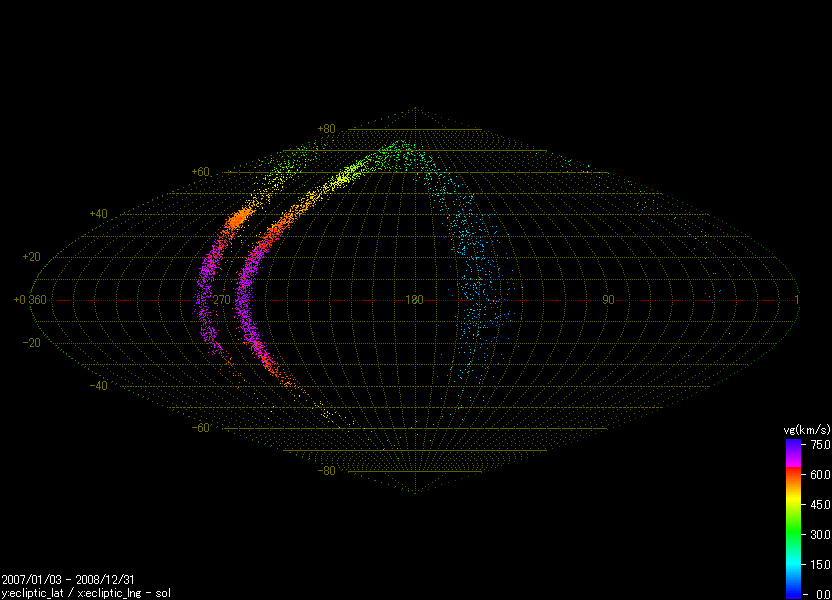The width and height of the screenshot is (832, 600).
Task: Click the -60 latitude label
Action: [x=200, y=428]
